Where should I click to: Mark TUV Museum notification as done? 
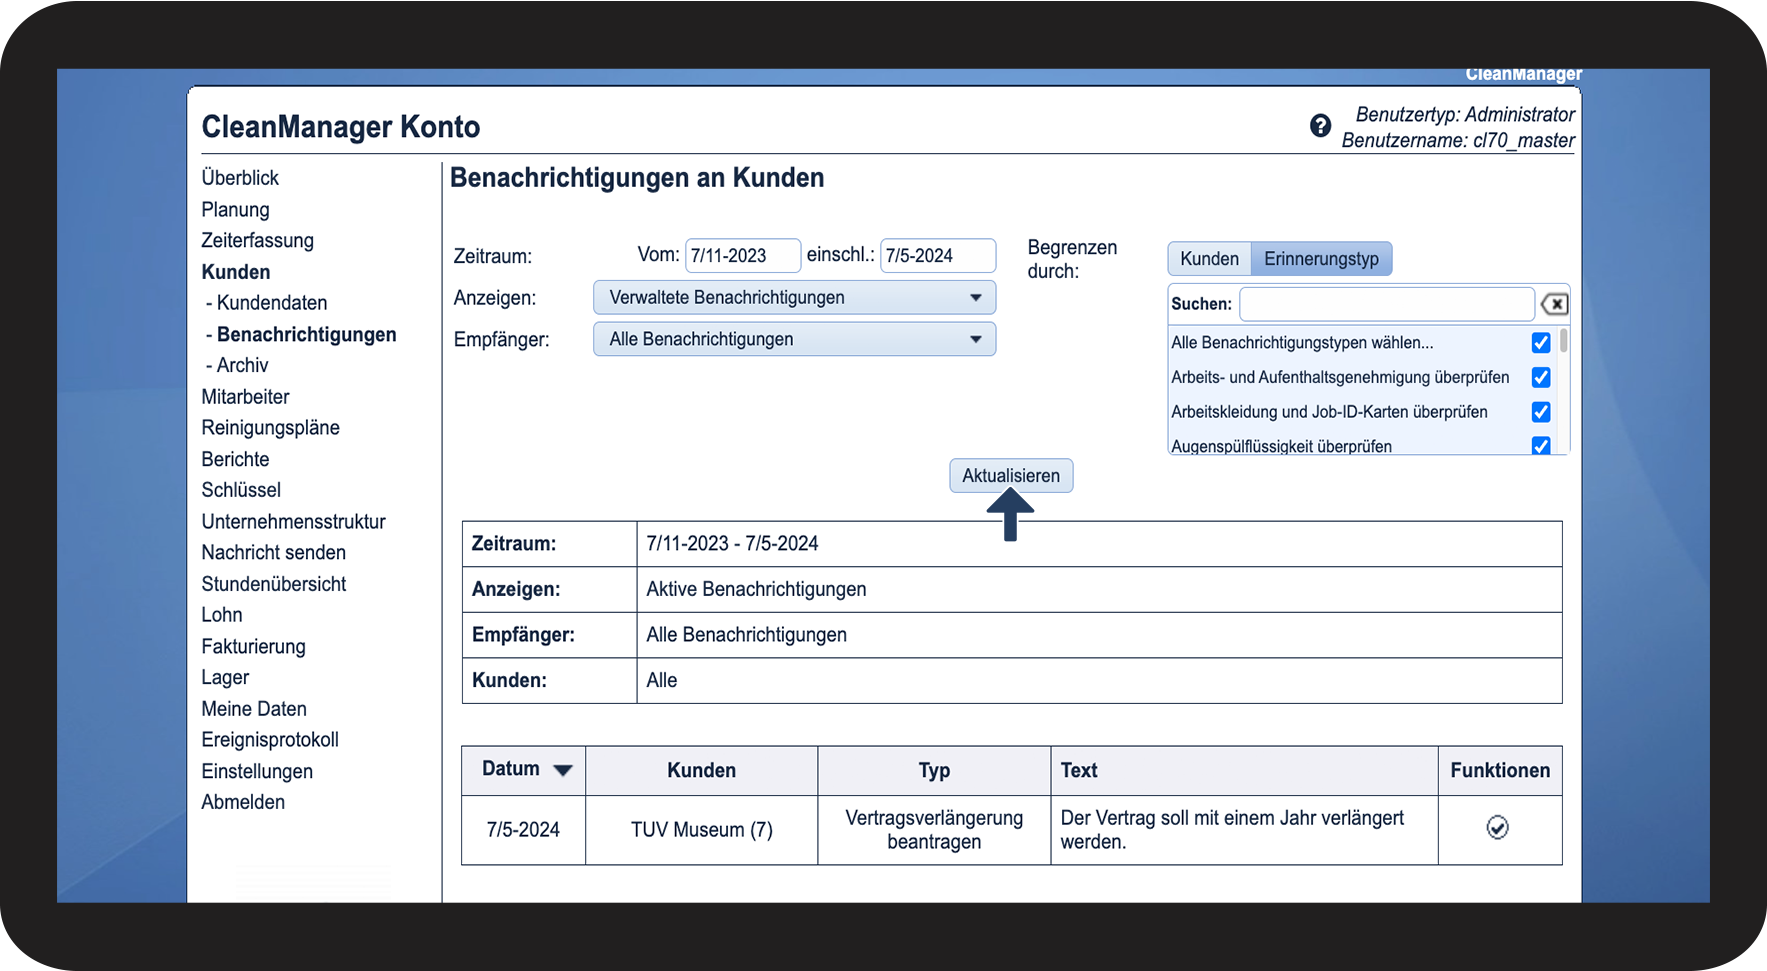click(x=1497, y=828)
